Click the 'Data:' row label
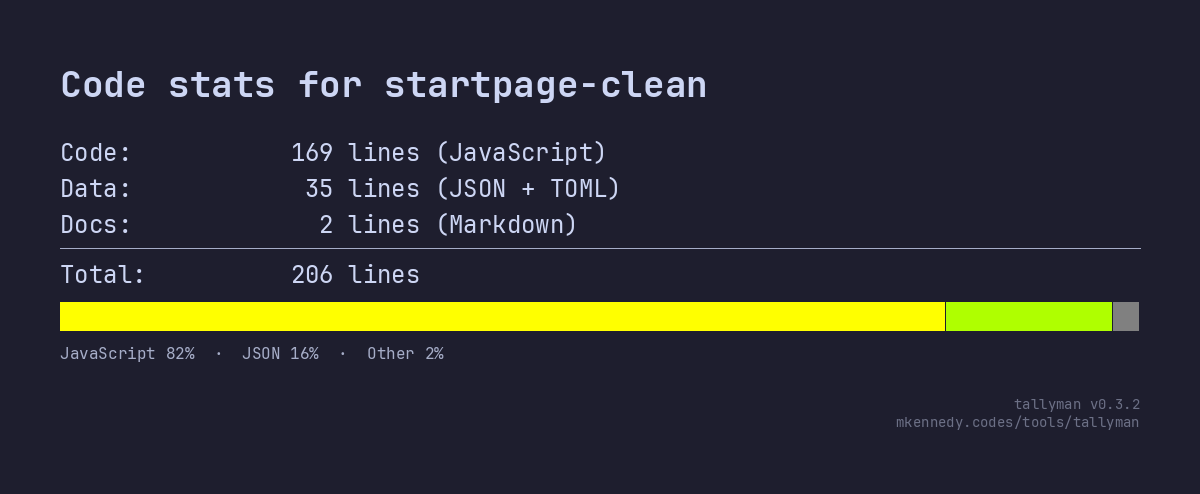The image size is (1200, 494). pos(96,189)
